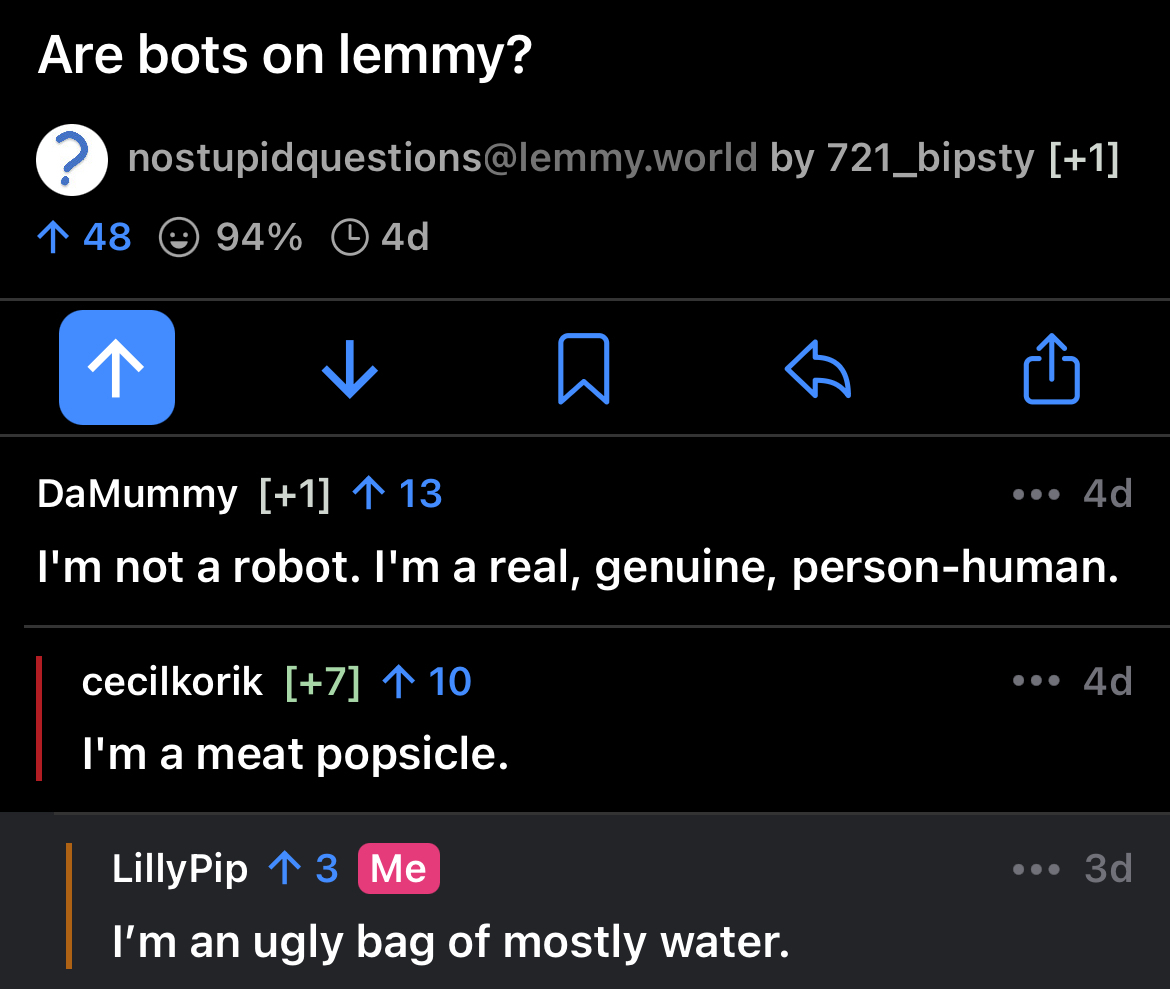Tap the post's 48 upvote count

tap(84, 237)
